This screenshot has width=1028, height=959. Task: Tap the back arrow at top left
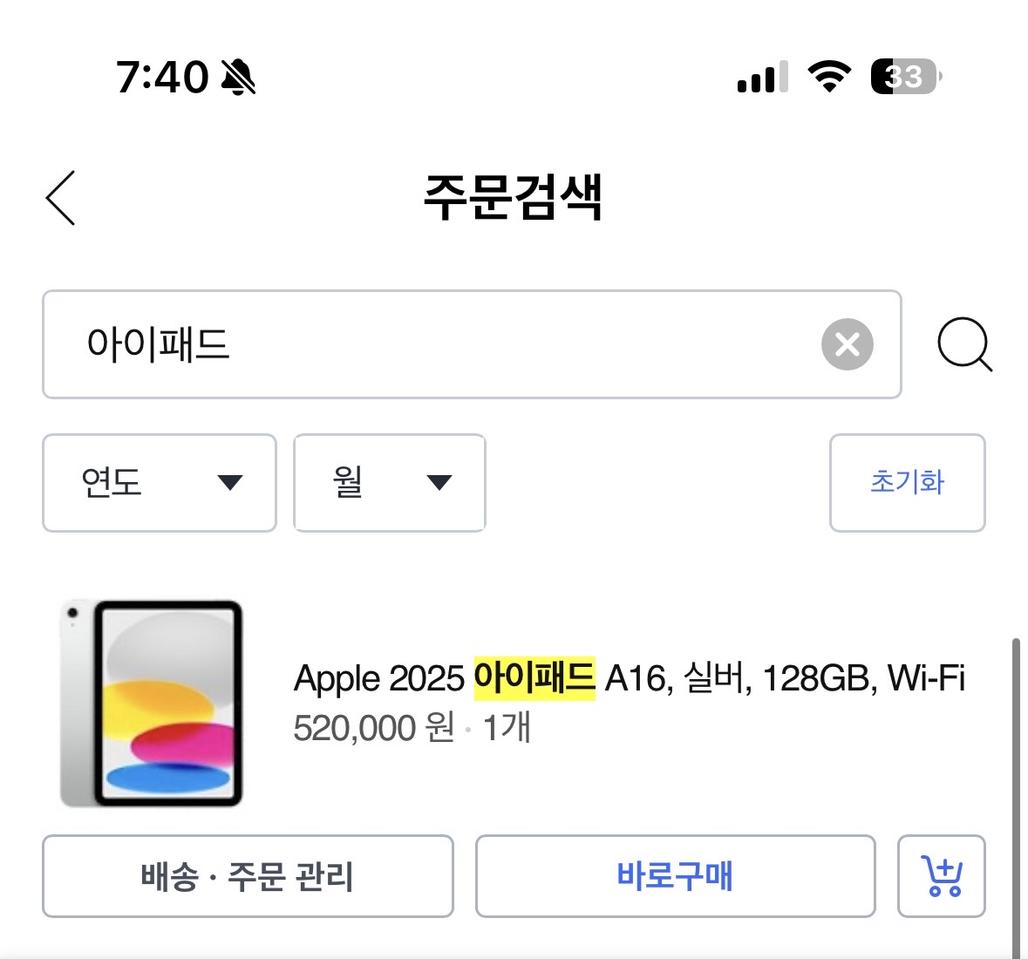[x=60, y=197]
